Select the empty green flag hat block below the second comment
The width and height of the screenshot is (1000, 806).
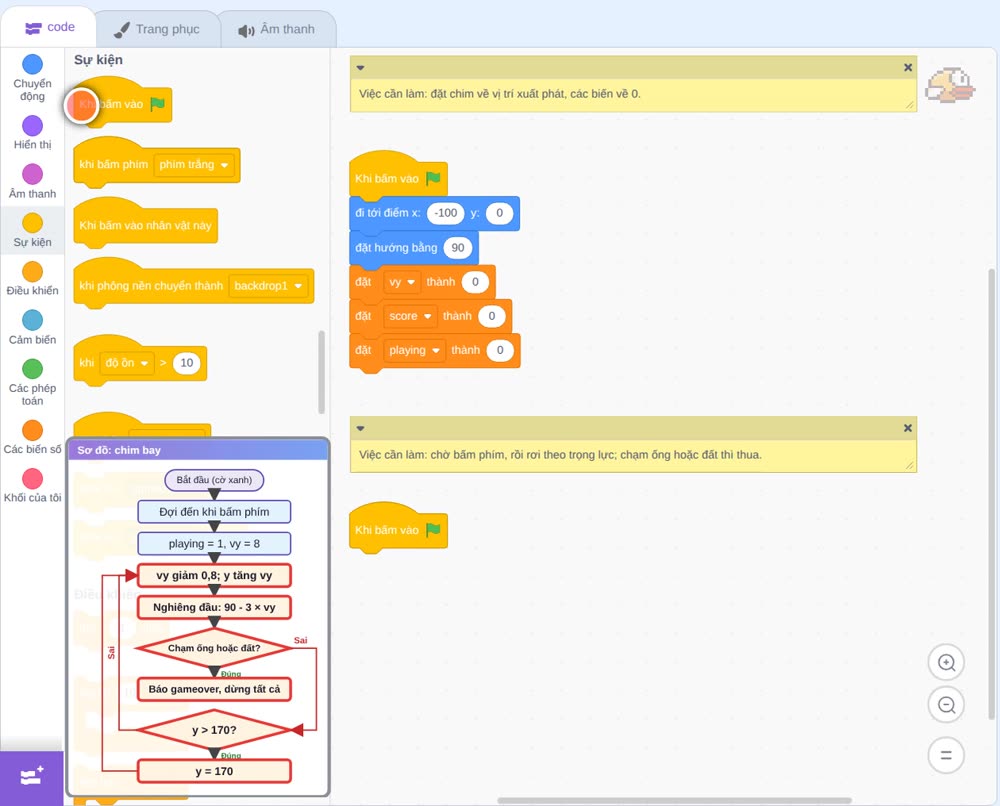[398, 529]
